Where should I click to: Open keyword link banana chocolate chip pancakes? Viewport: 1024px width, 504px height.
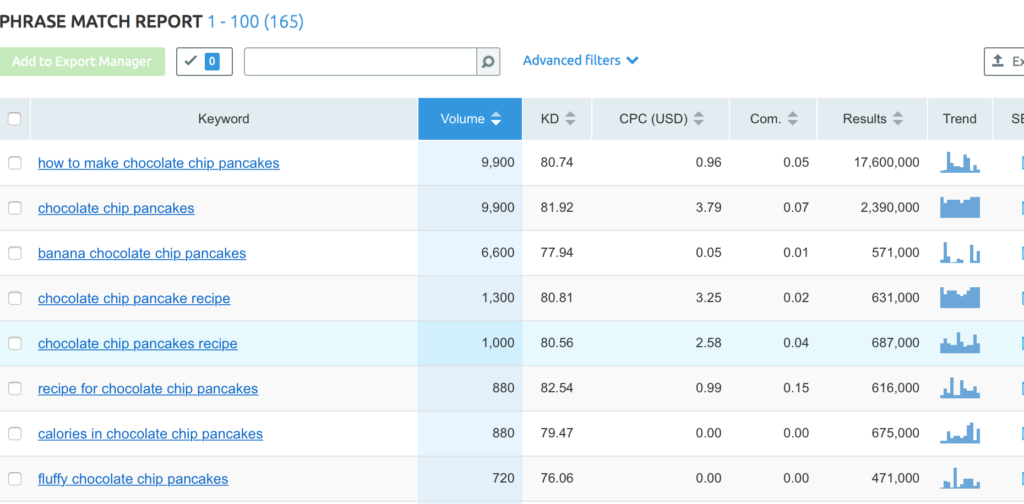tap(142, 253)
